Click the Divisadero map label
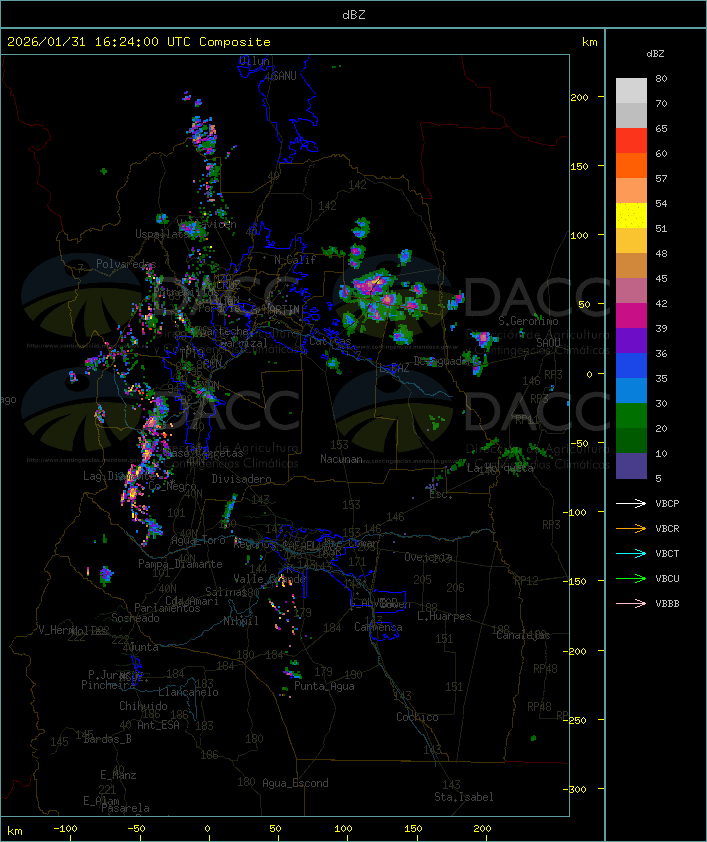Viewport: 707px width, 842px height. (241, 479)
